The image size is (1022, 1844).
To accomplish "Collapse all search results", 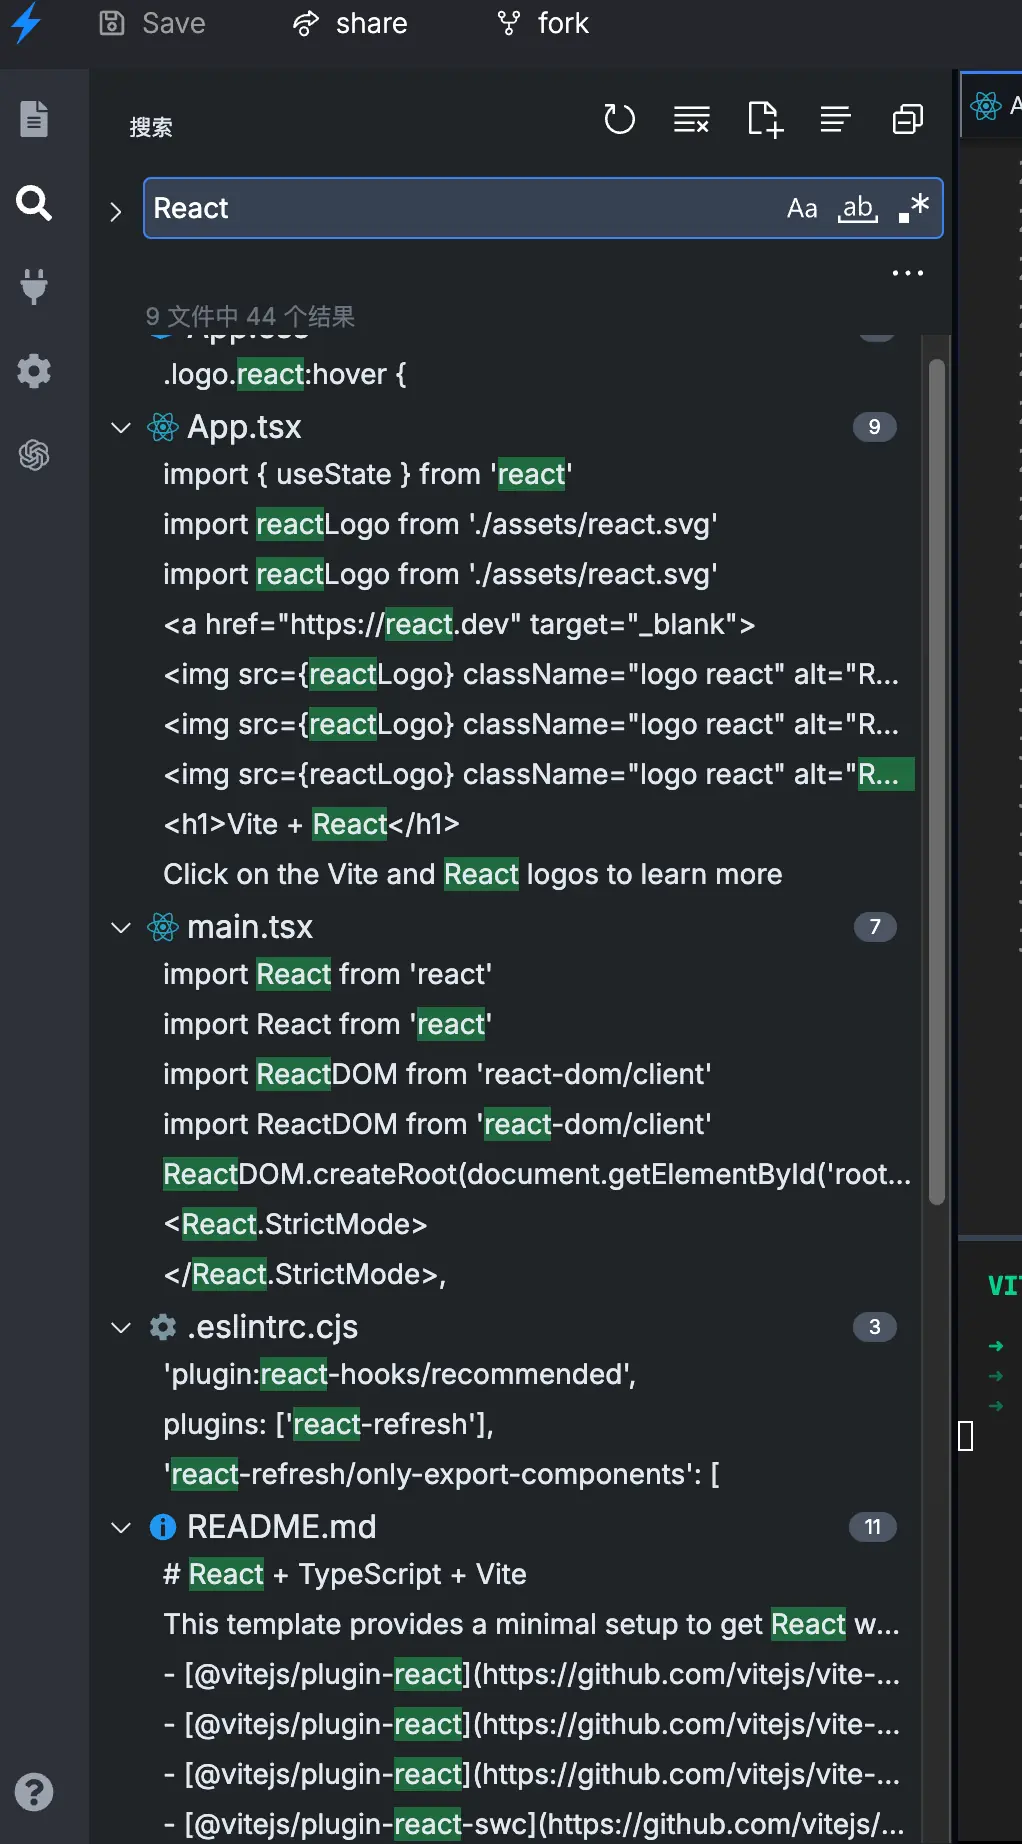I will point(908,119).
